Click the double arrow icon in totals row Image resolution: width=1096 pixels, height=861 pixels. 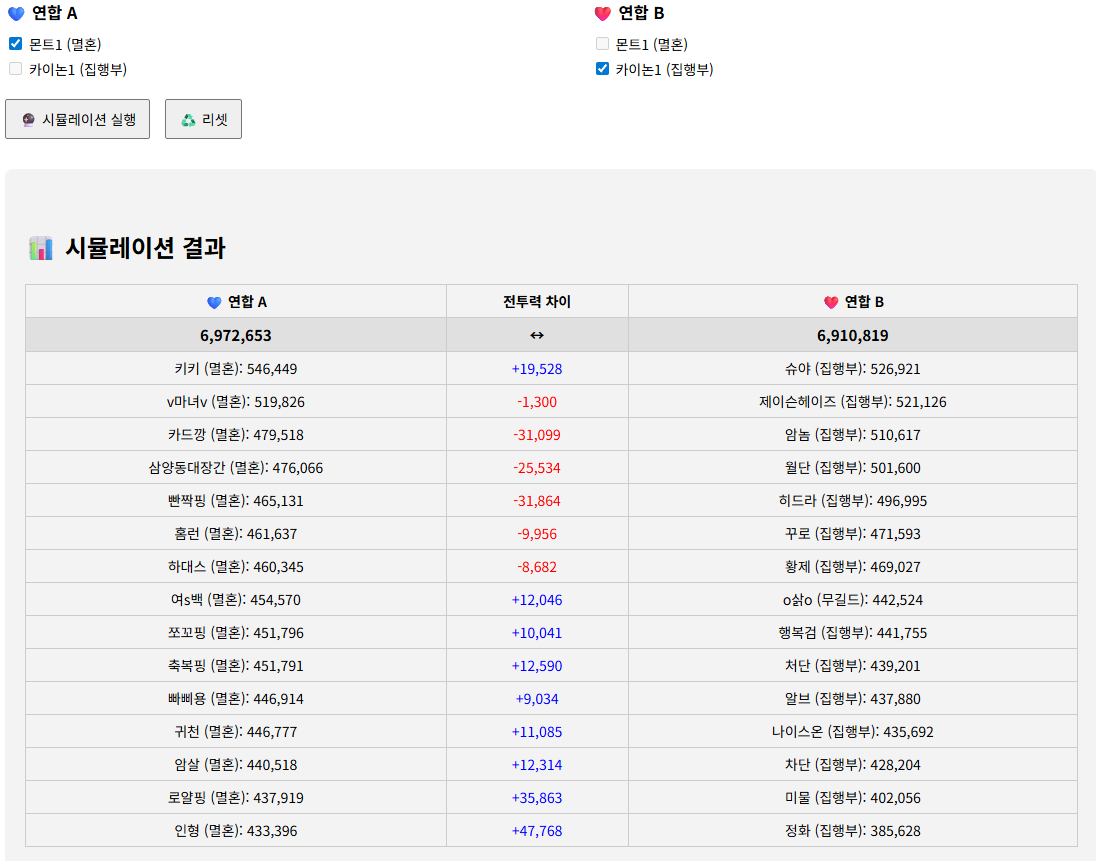point(537,335)
